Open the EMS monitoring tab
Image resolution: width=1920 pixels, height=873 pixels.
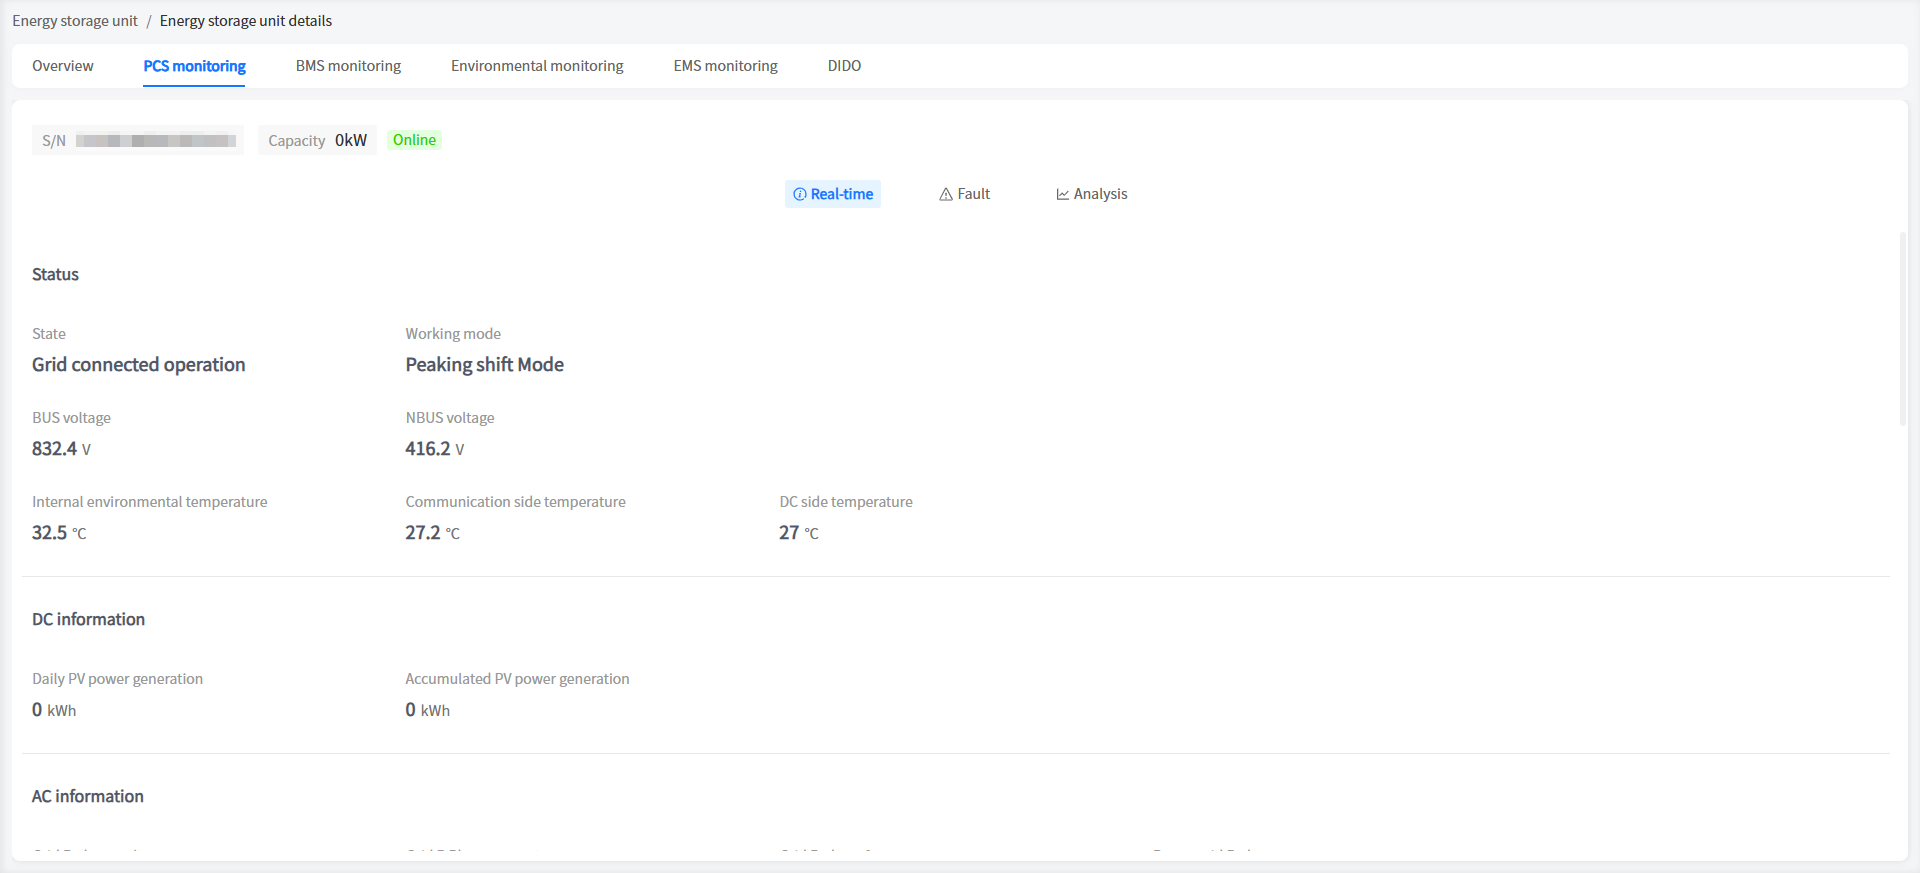pos(725,66)
